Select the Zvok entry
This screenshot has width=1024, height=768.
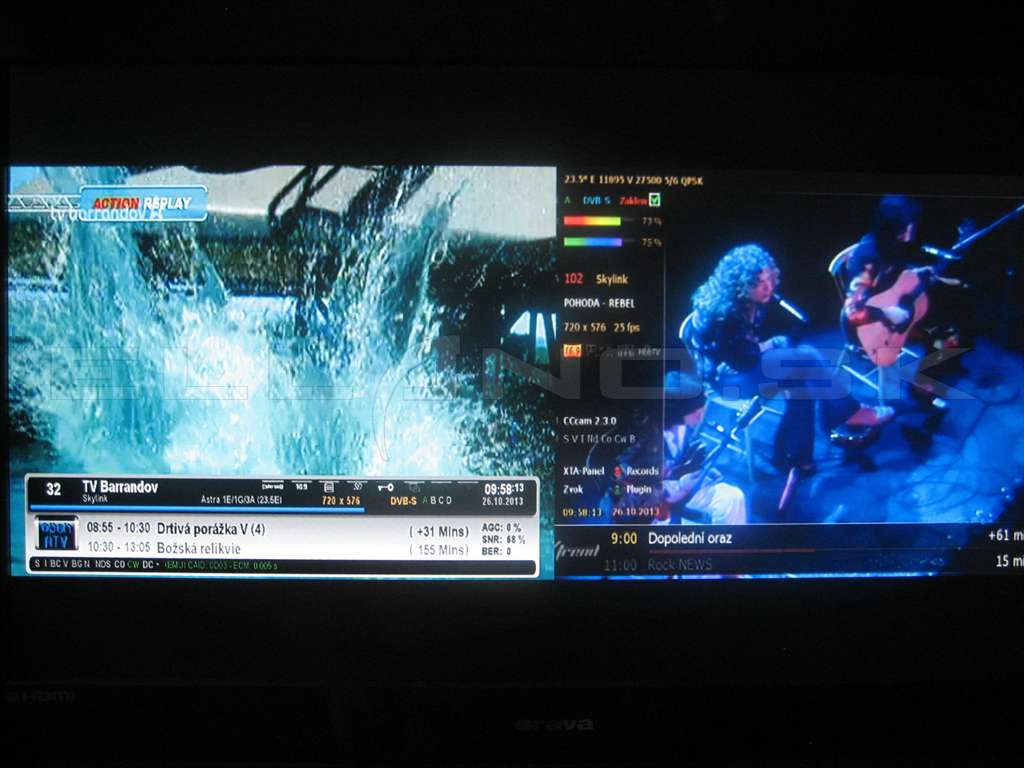(x=573, y=489)
